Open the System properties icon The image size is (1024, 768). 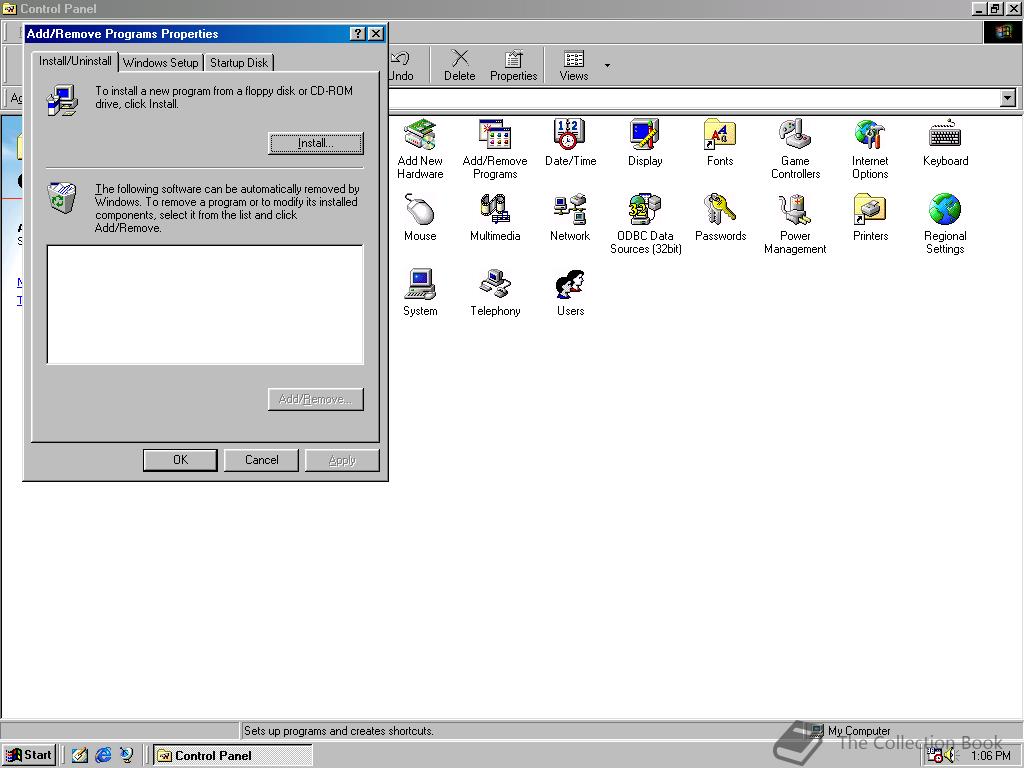coord(420,293)
